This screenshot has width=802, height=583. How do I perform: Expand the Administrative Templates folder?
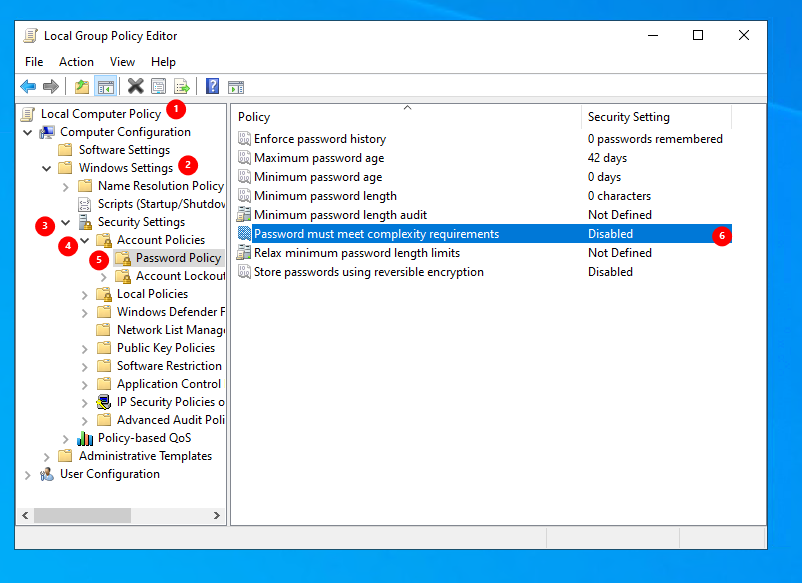pos(46,456)
